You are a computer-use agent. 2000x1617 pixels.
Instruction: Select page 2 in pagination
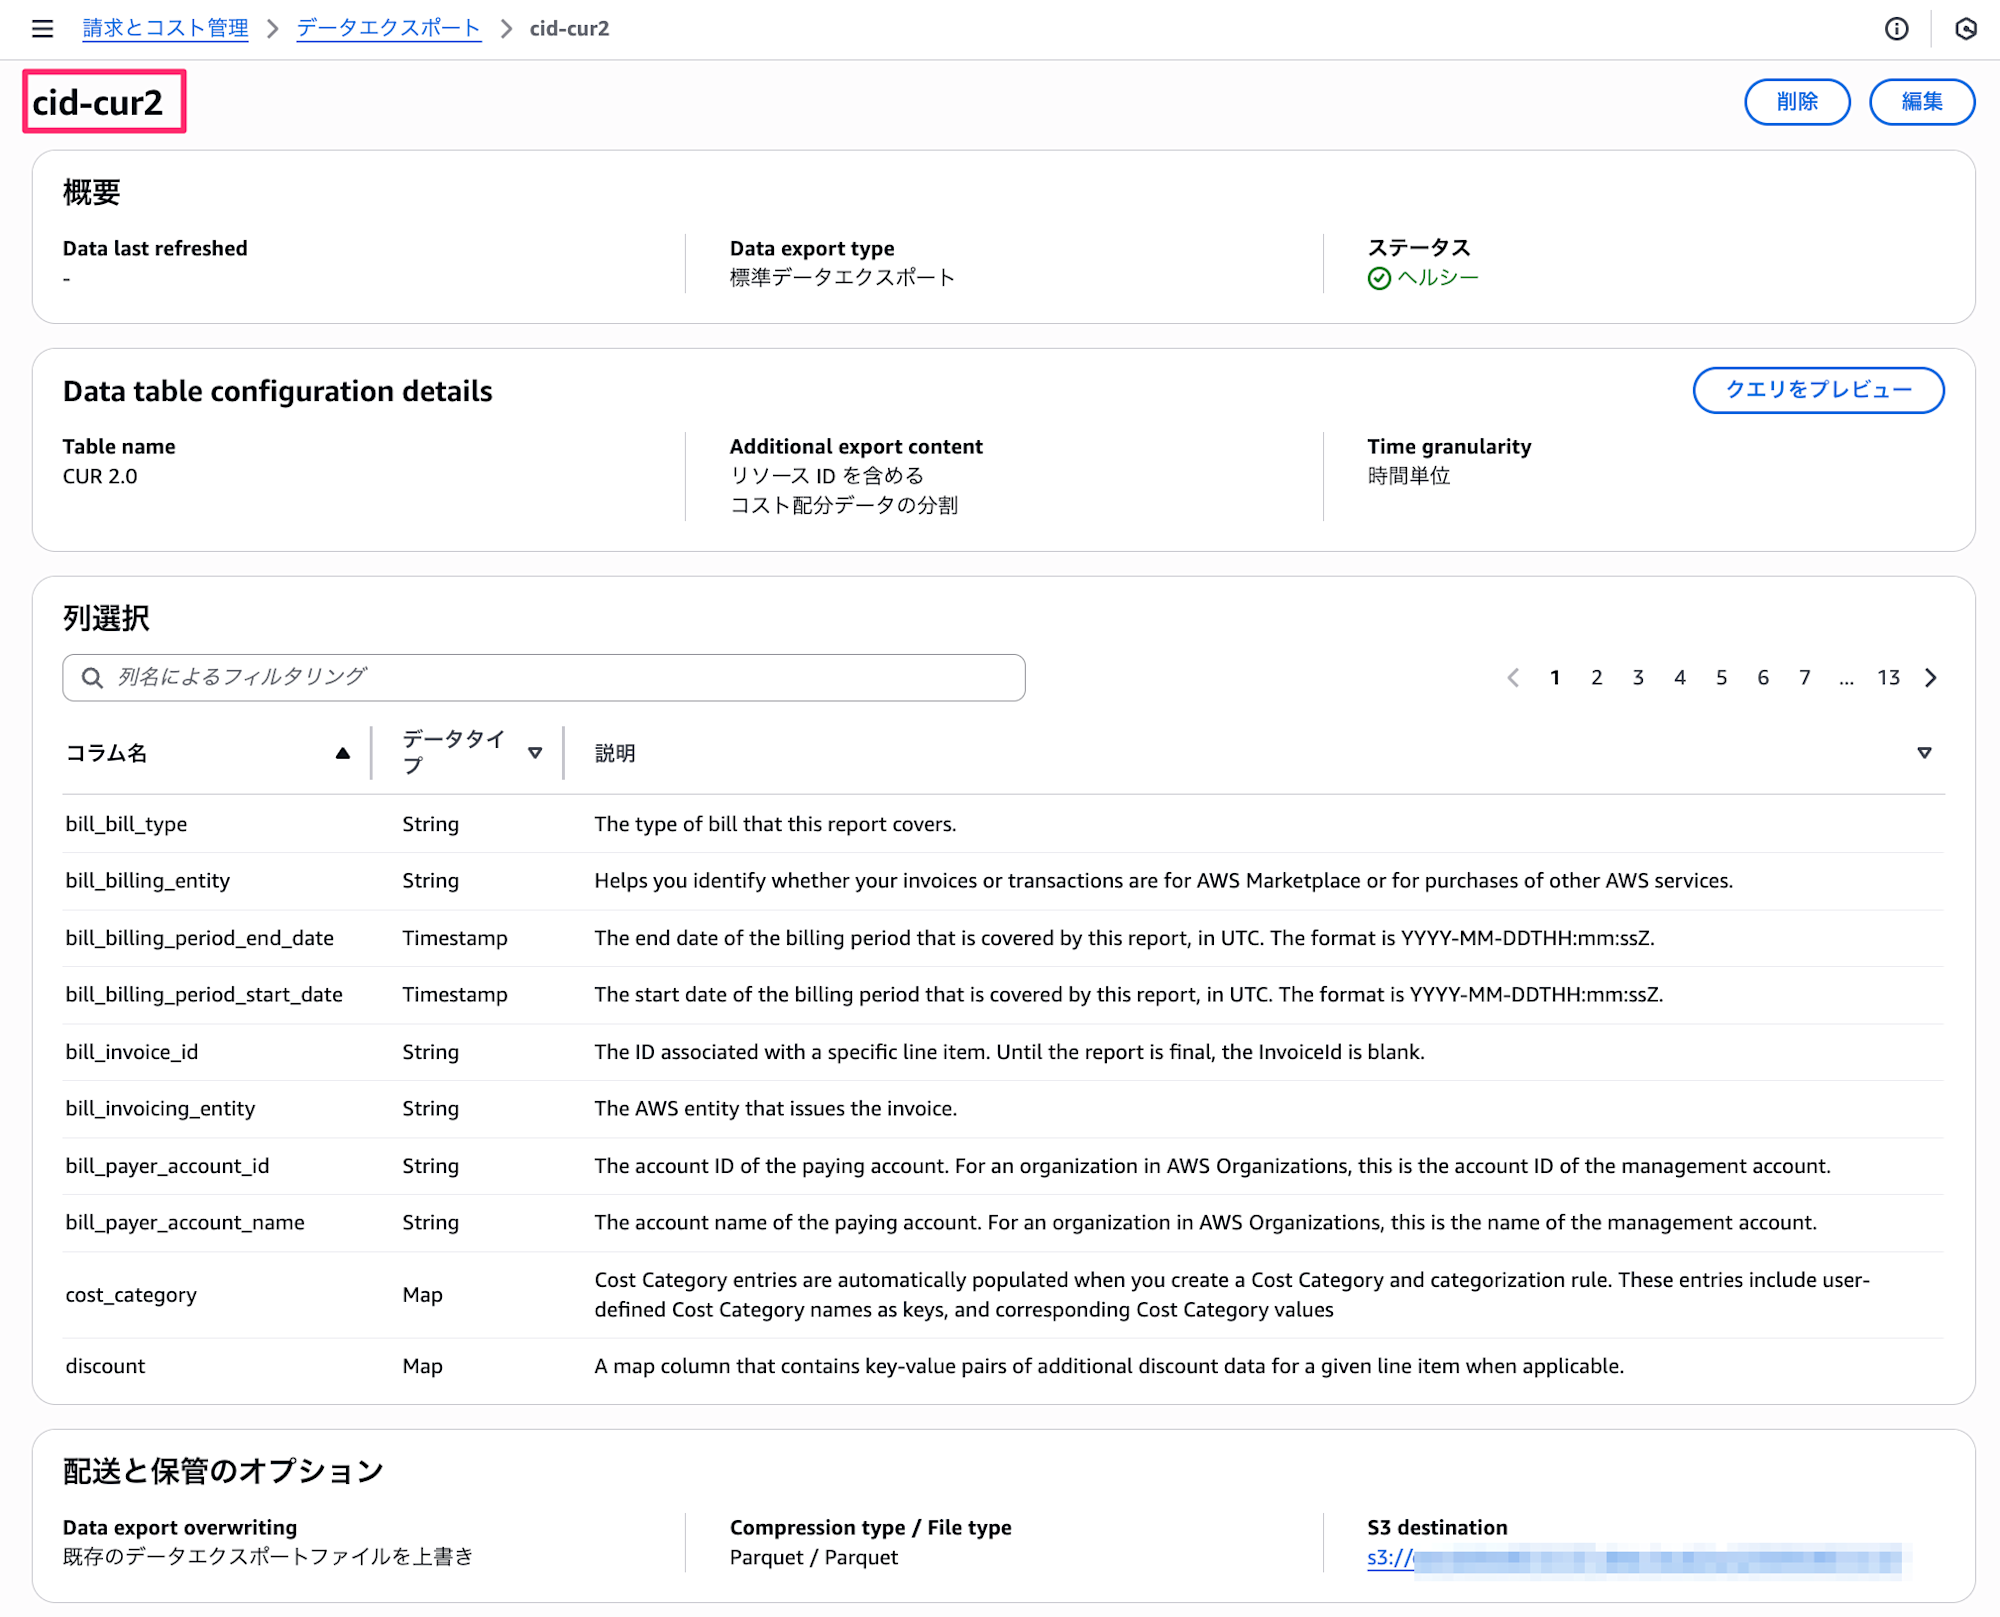[x=1597, y=678]
